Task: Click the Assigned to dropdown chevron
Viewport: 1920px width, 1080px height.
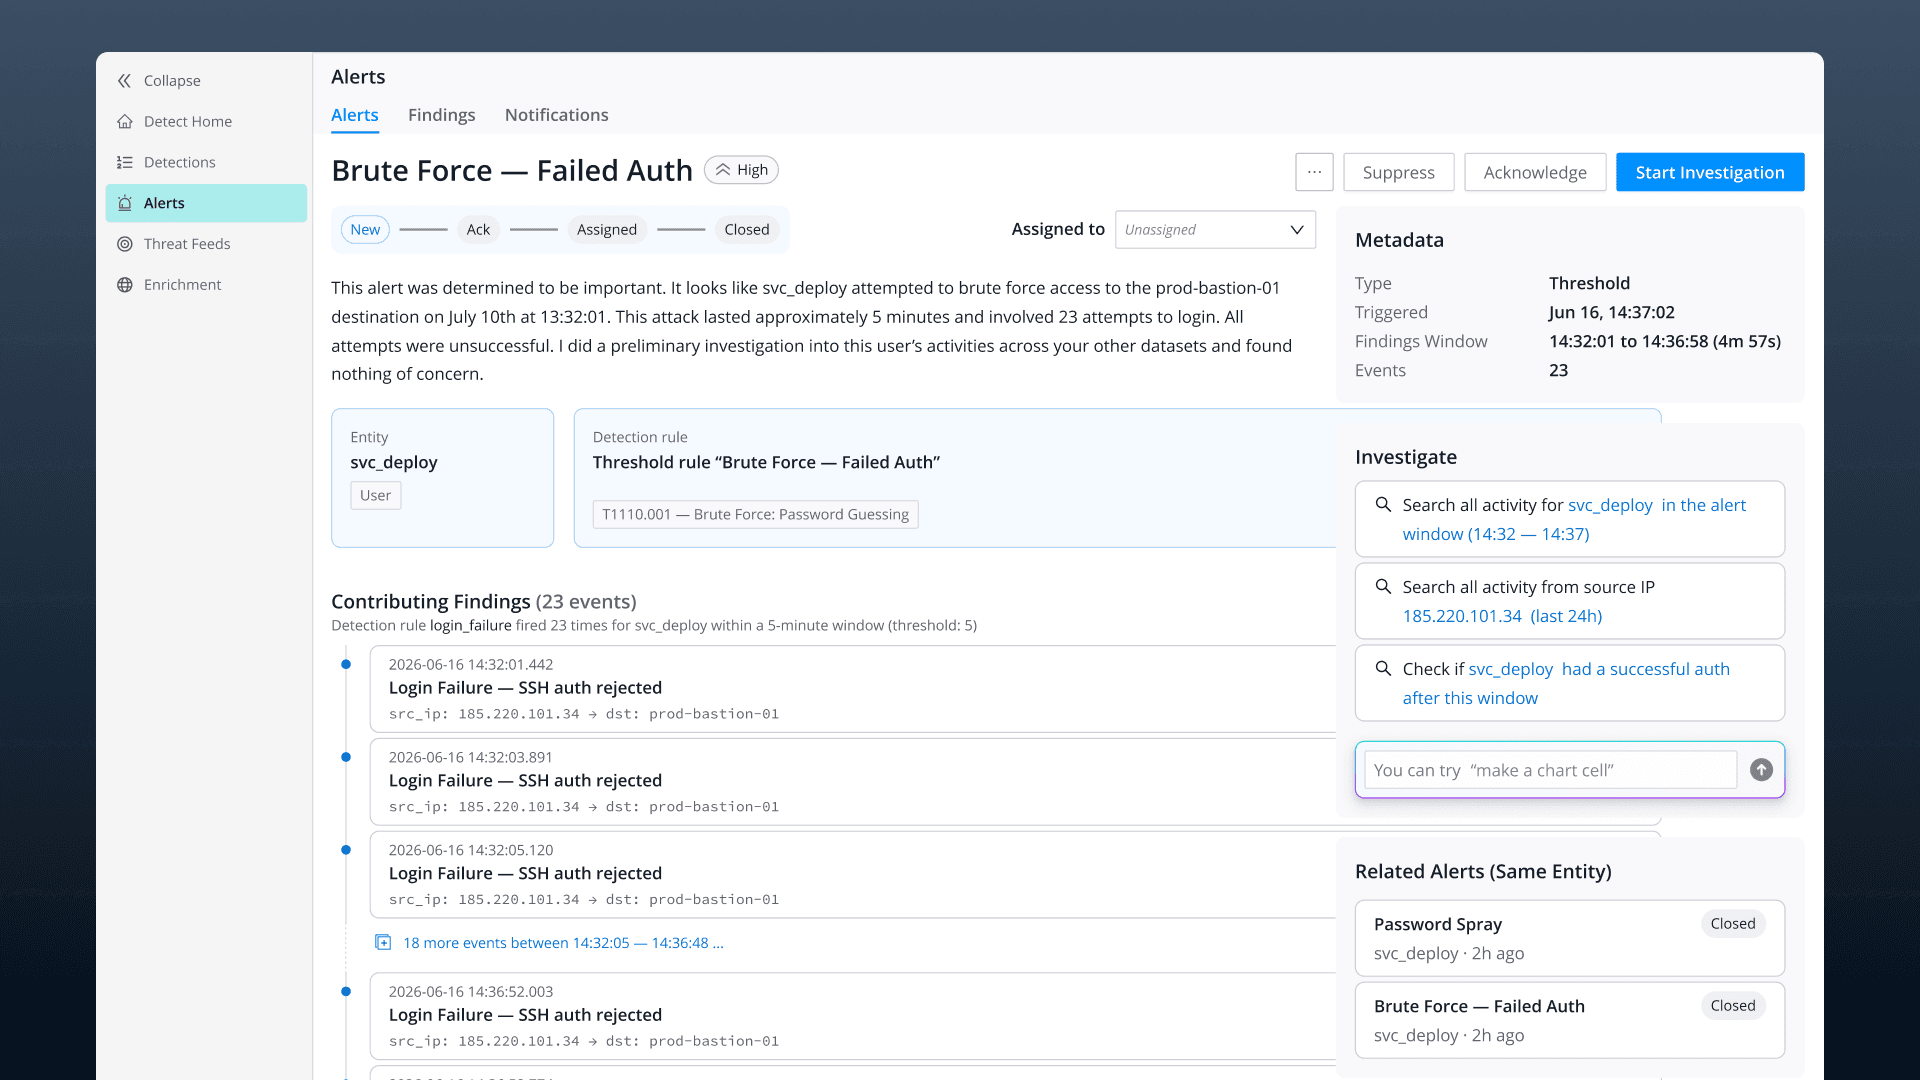Action: pyautogui.click(x=1297, y=230)
